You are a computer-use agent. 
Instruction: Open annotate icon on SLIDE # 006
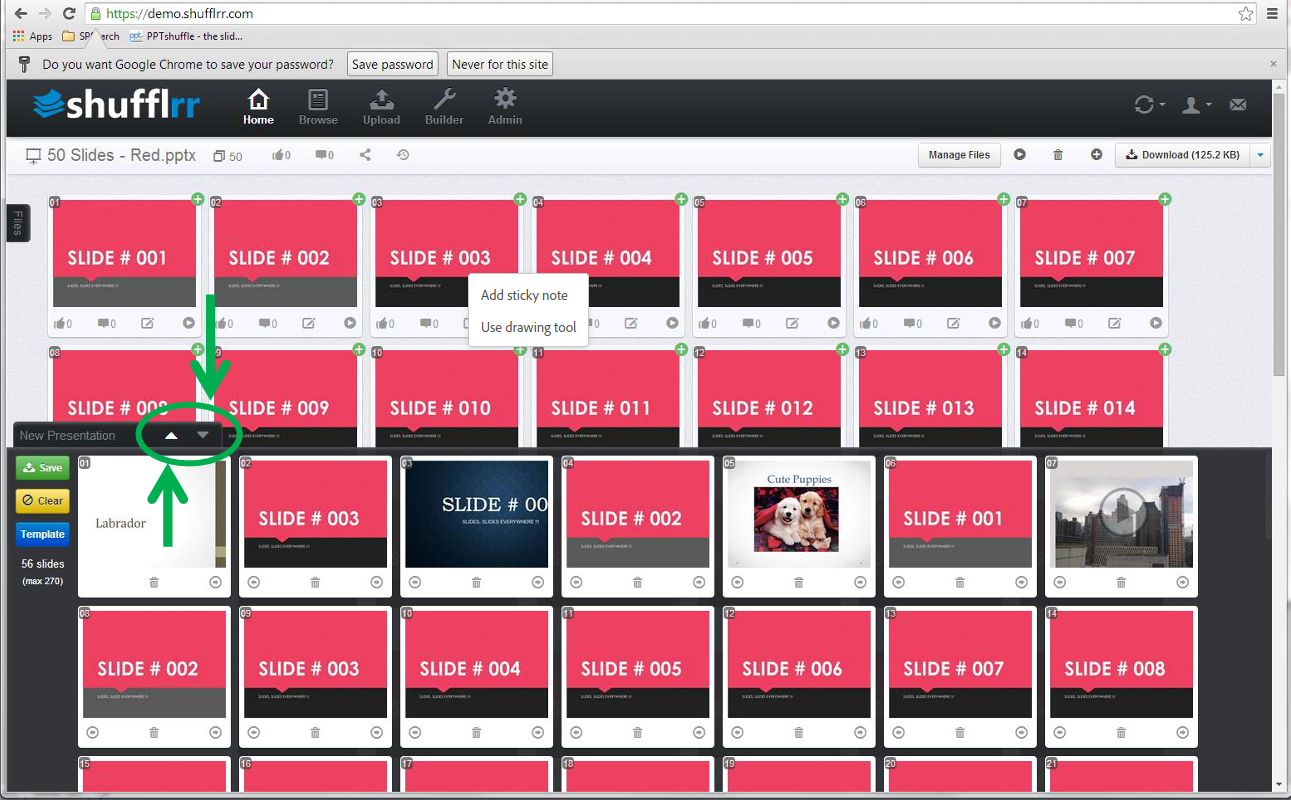(953, 323)
